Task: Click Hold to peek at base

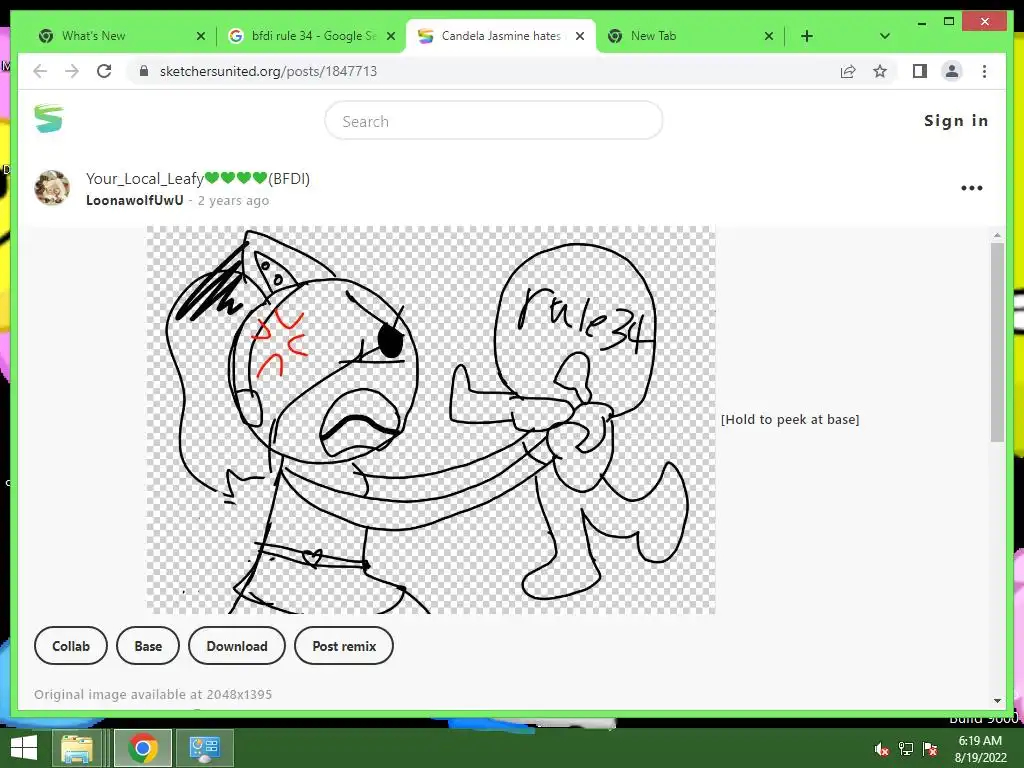Action: coord(790,419)
